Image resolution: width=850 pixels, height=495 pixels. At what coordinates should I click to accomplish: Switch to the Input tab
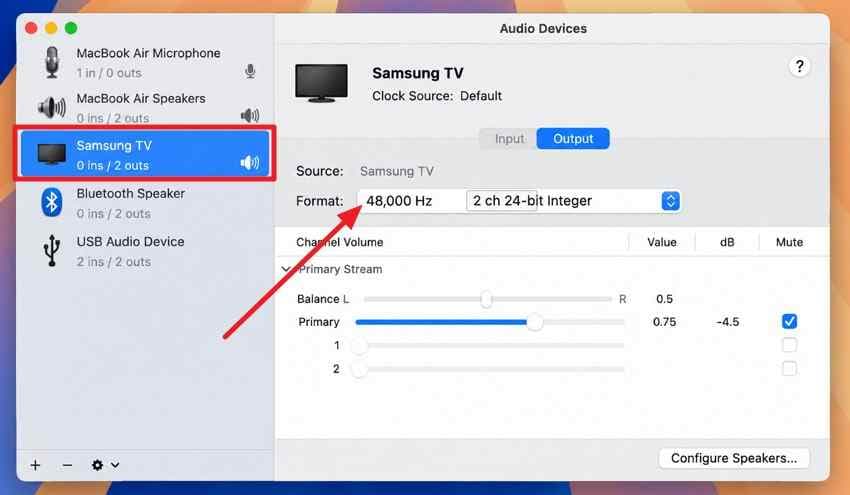coord(509,139)
